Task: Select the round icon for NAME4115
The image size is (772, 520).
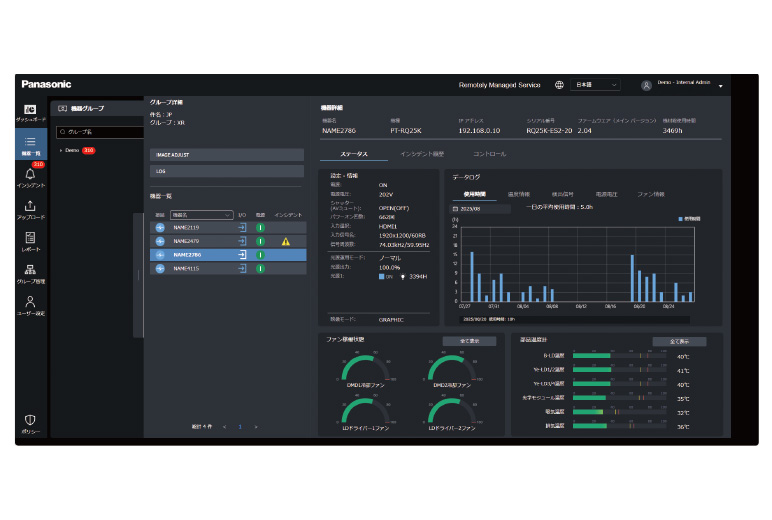Action: point(159,268)
